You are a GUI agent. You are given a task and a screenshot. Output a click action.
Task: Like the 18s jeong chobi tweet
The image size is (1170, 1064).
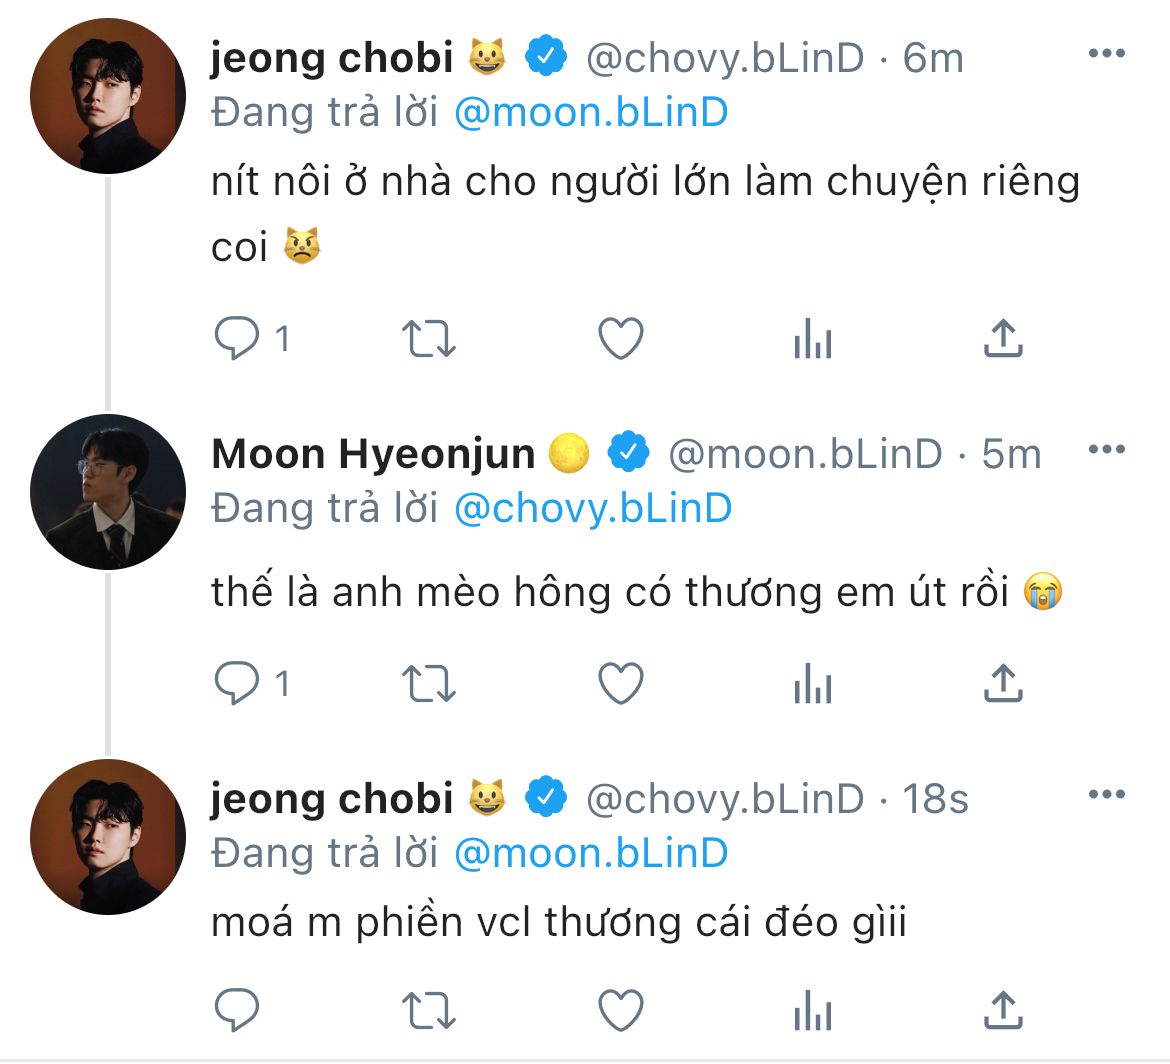pyautogui.click(x=621, y=1010)
